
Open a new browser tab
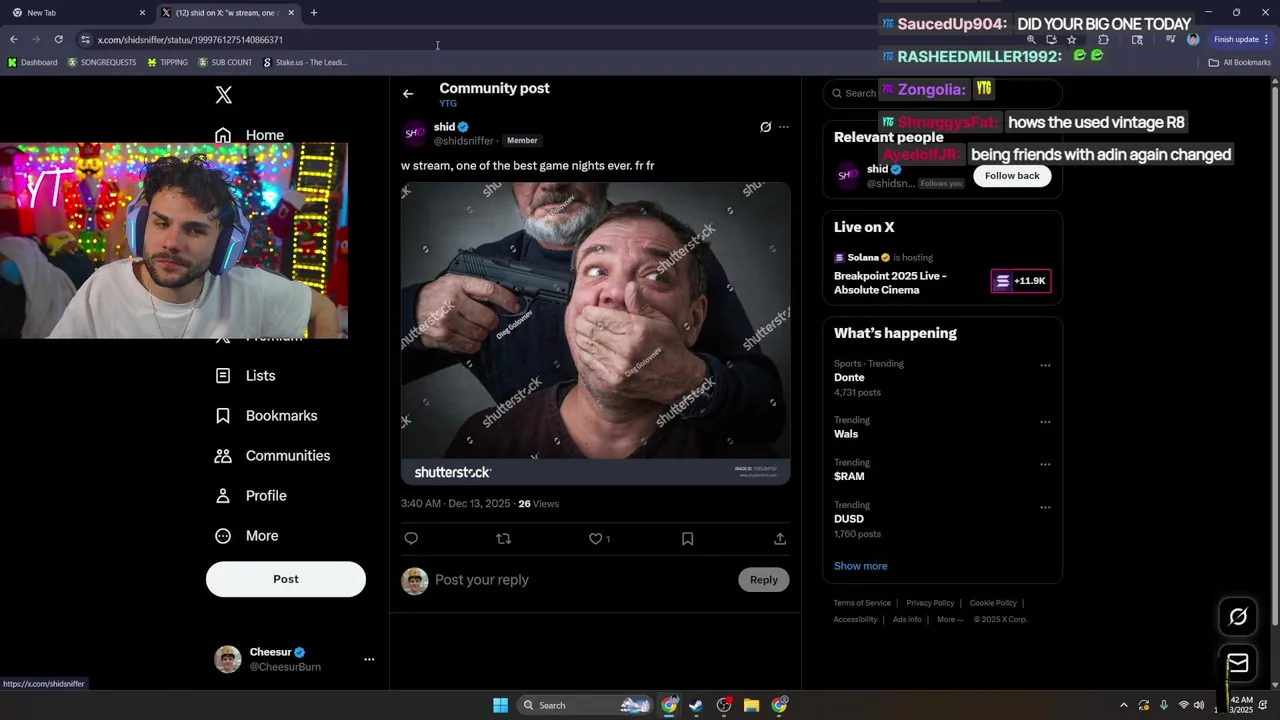(x=314, y=13)
